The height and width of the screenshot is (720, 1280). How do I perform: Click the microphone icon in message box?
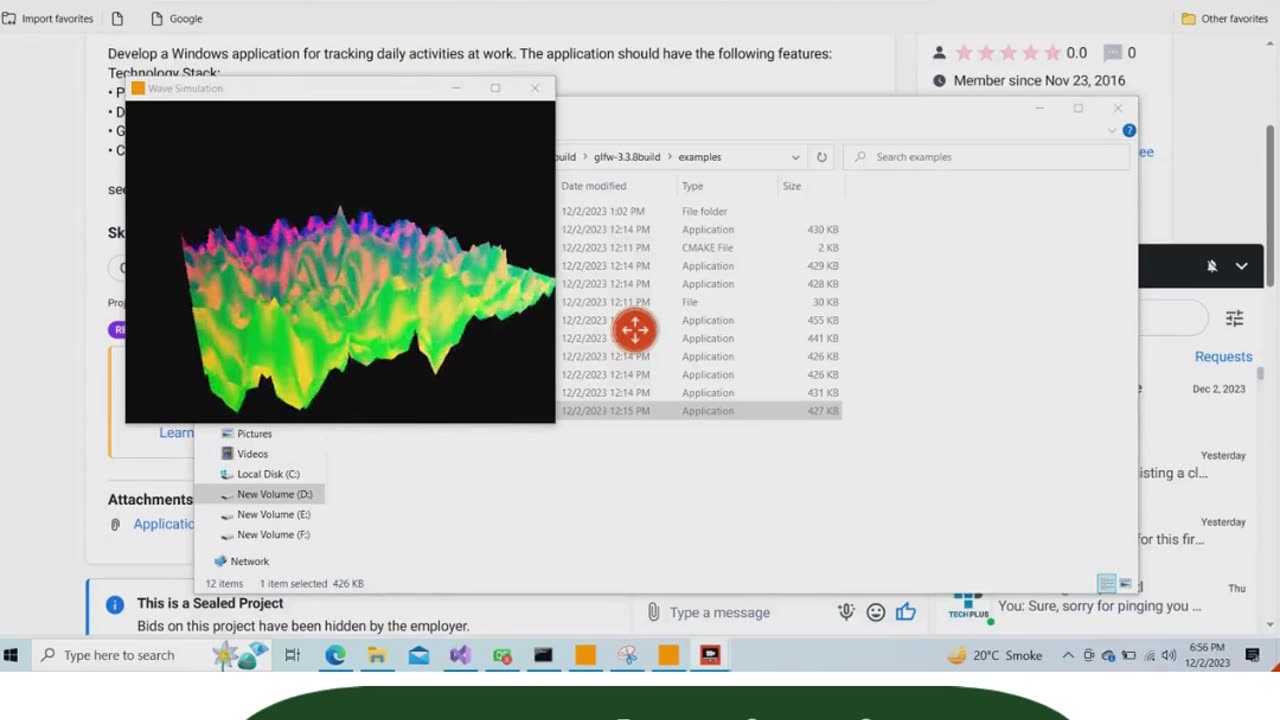[x=846, y=612]
